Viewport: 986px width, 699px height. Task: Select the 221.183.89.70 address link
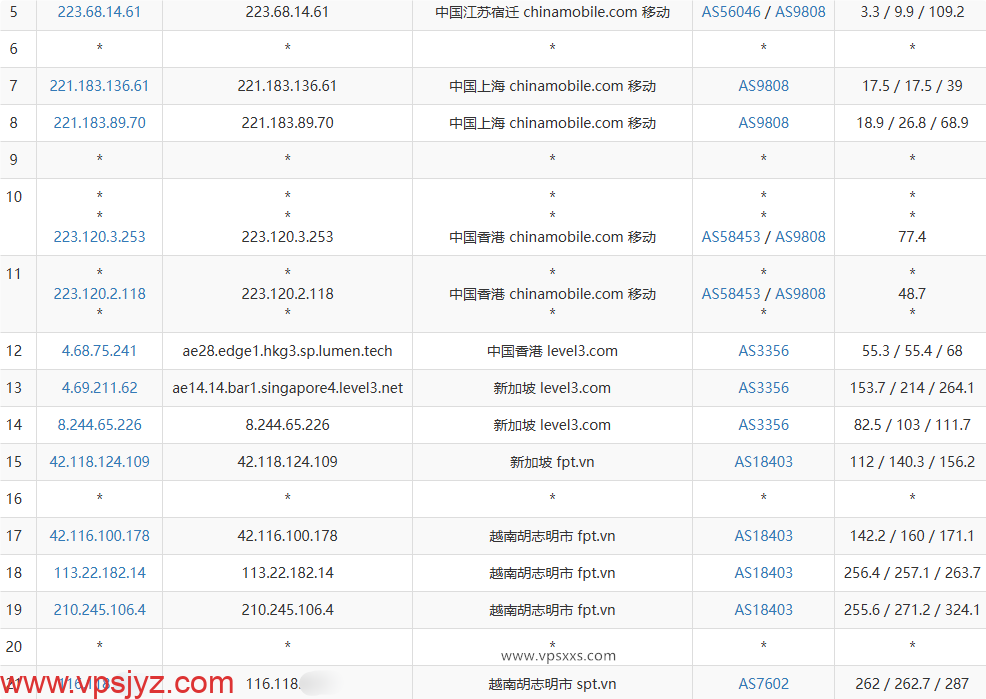99,122
